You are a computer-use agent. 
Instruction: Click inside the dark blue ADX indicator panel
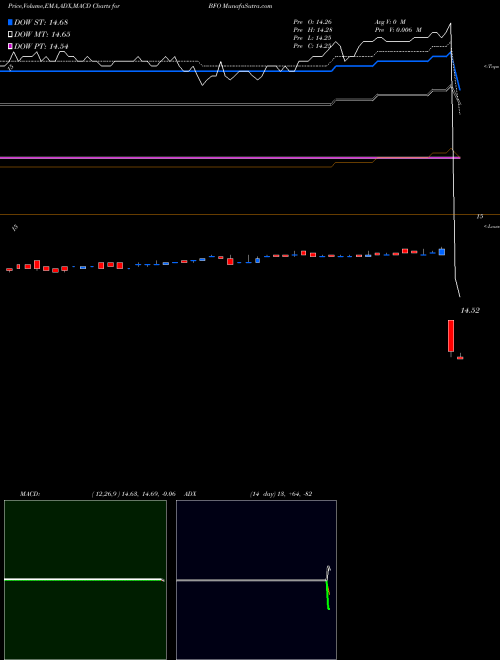click(256, 580)
